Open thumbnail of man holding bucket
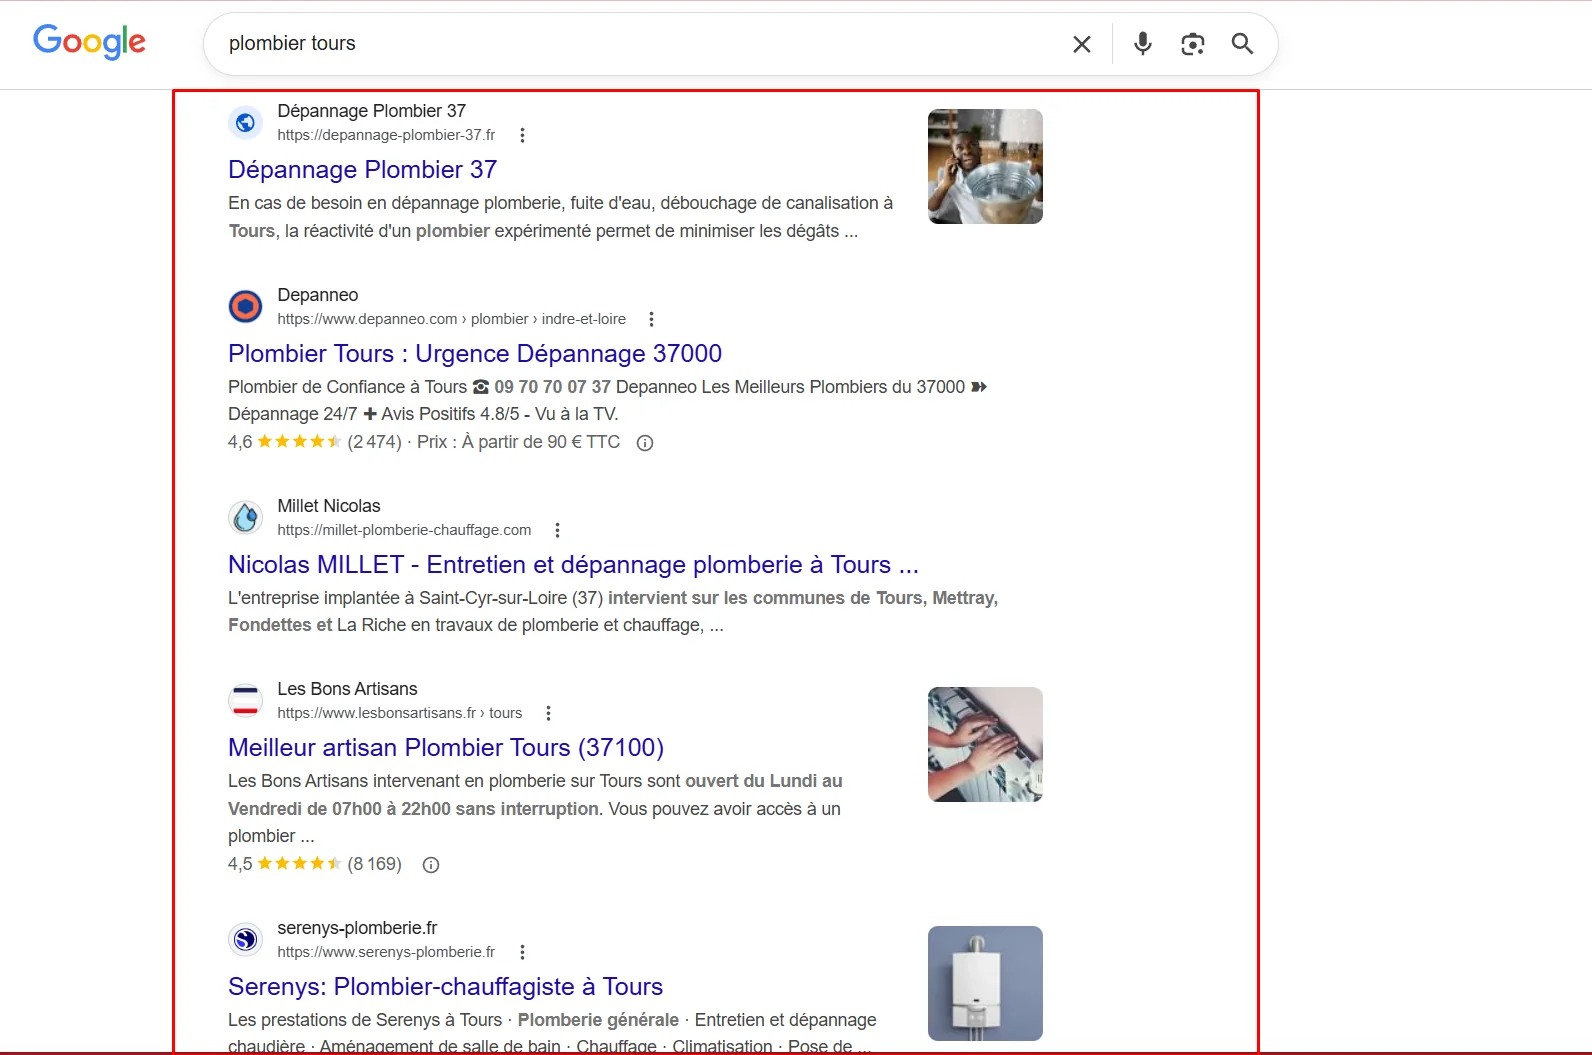1592x1055 pixels. pos(985,166)
